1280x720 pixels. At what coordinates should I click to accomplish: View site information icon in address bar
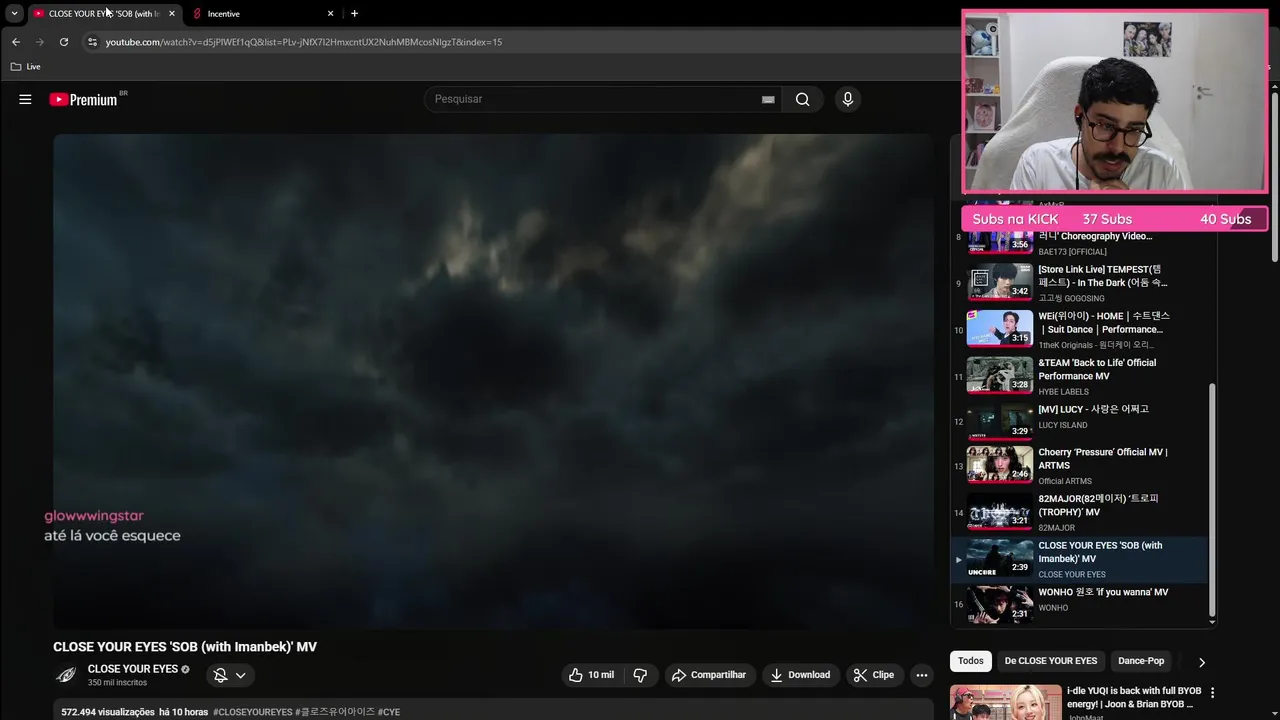point(92,42)
